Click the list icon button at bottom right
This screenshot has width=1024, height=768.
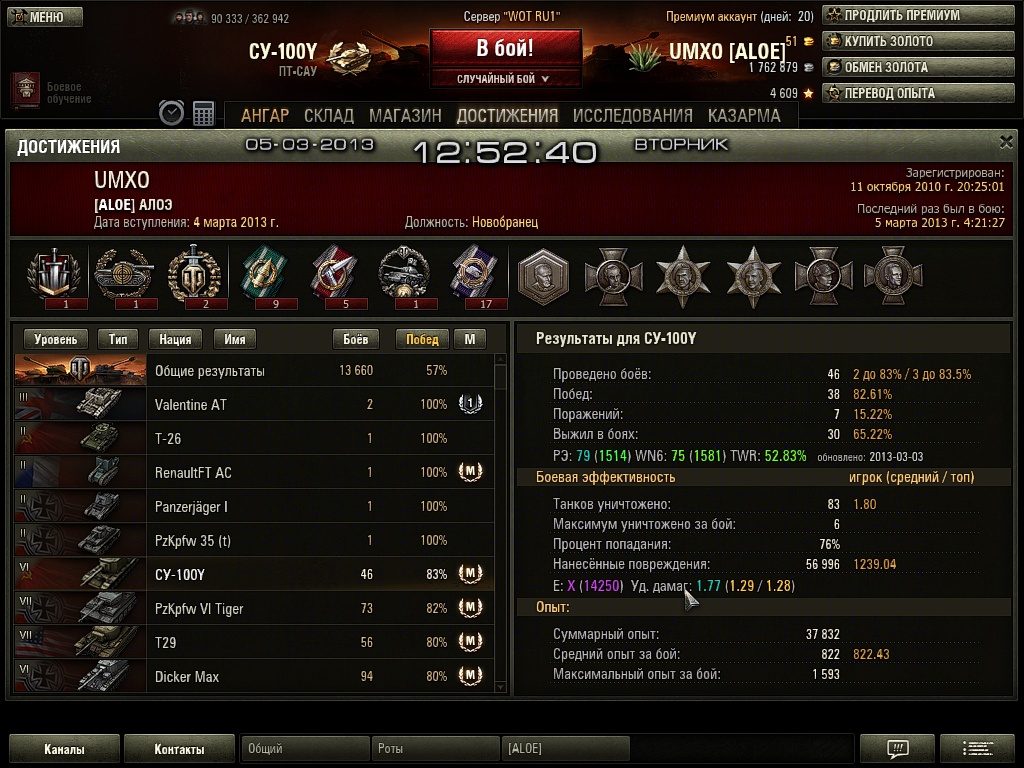pos(977,748)
